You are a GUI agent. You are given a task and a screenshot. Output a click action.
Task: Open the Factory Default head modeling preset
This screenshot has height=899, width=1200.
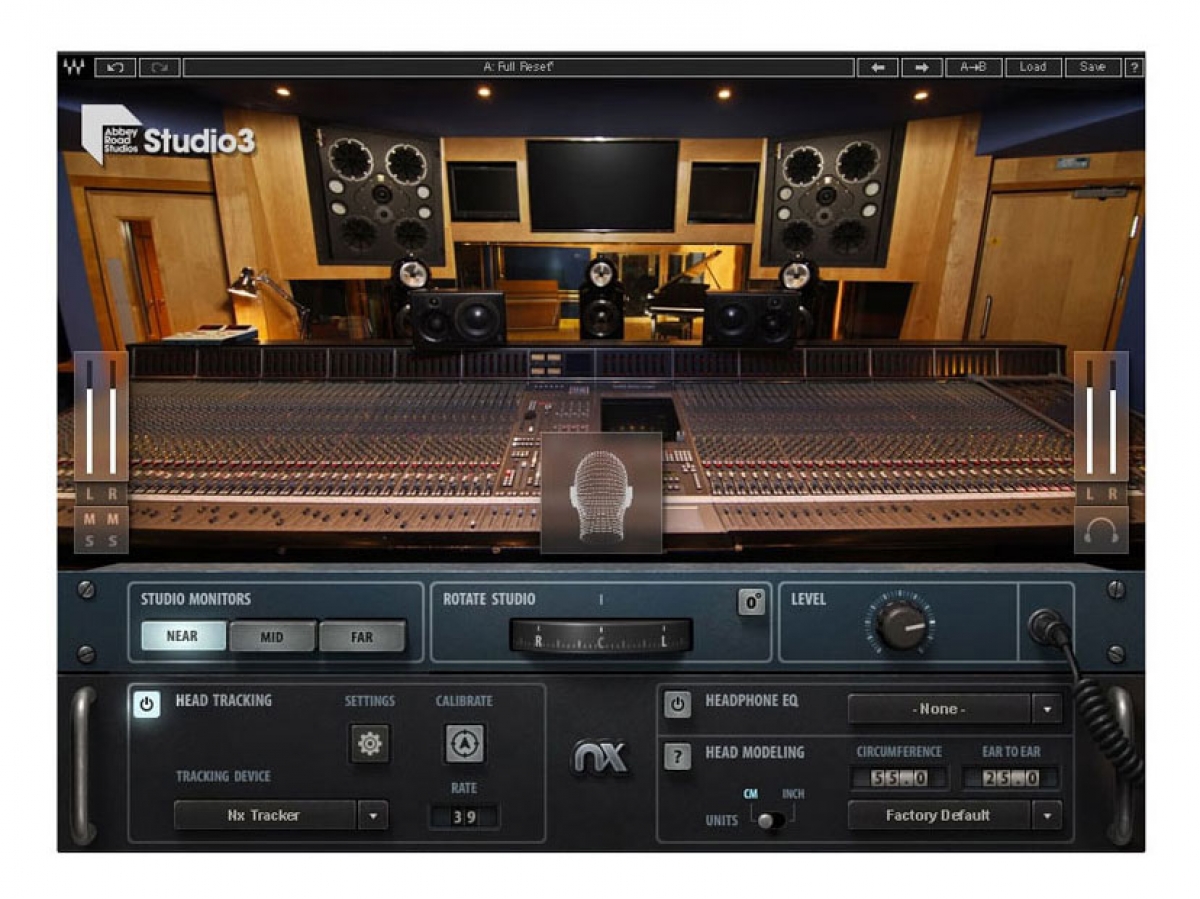[x=939, y=815]
